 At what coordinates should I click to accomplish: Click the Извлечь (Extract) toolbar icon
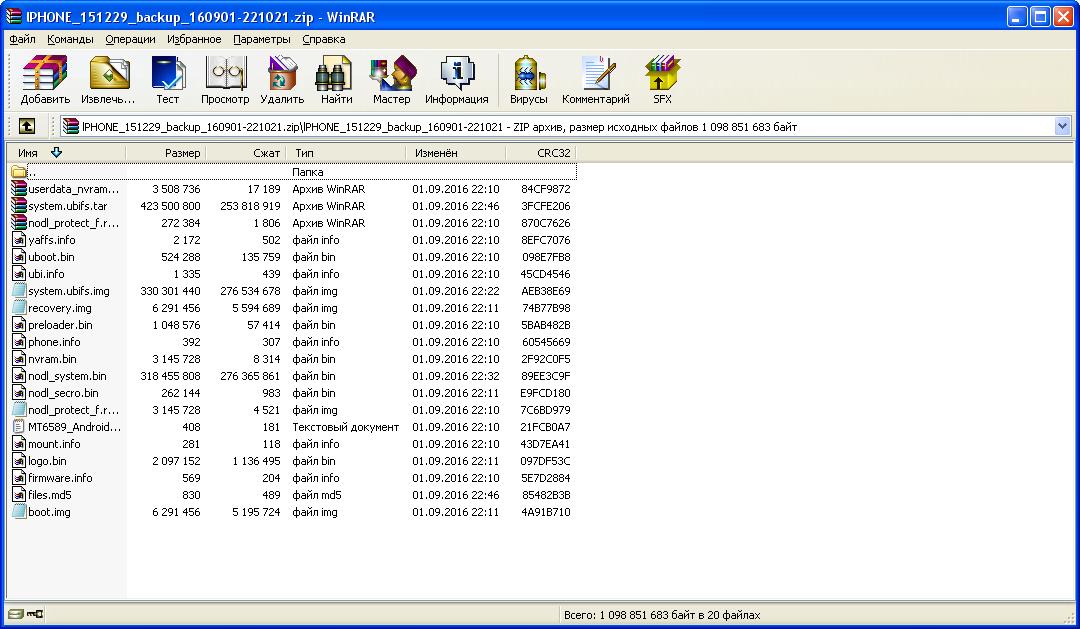pos(108,80)
